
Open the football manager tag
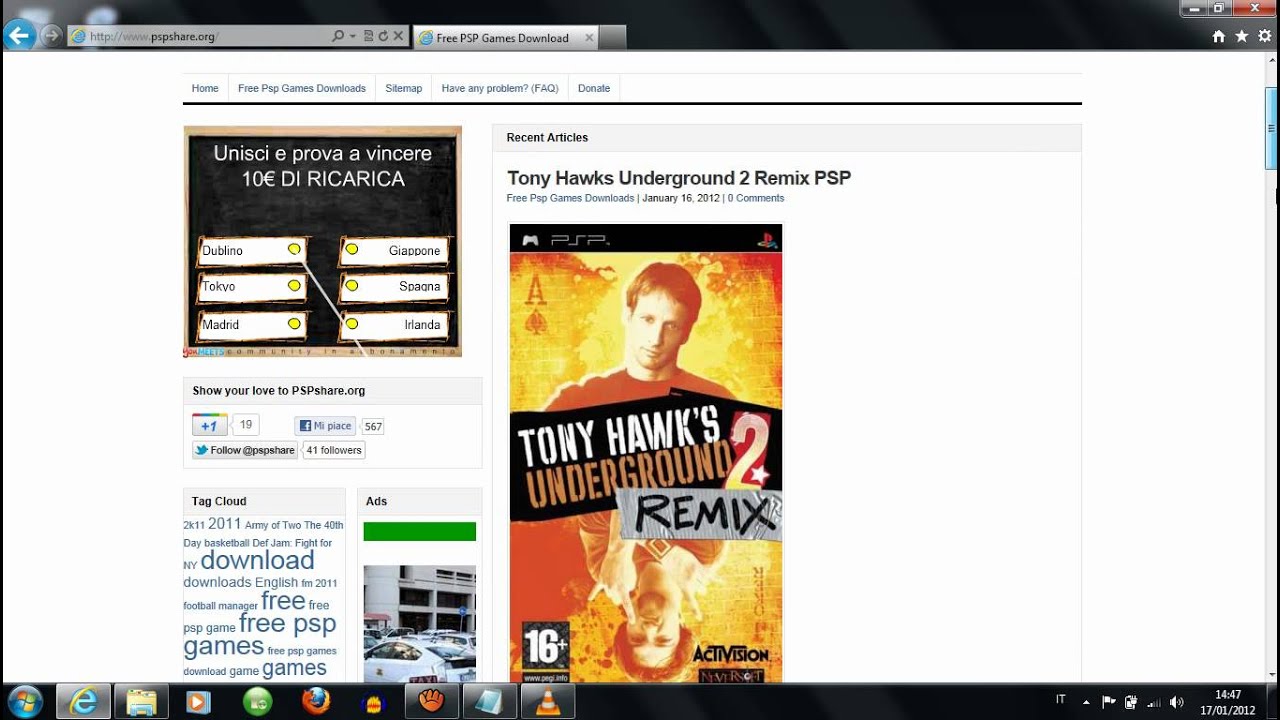[x=220, y=606]
